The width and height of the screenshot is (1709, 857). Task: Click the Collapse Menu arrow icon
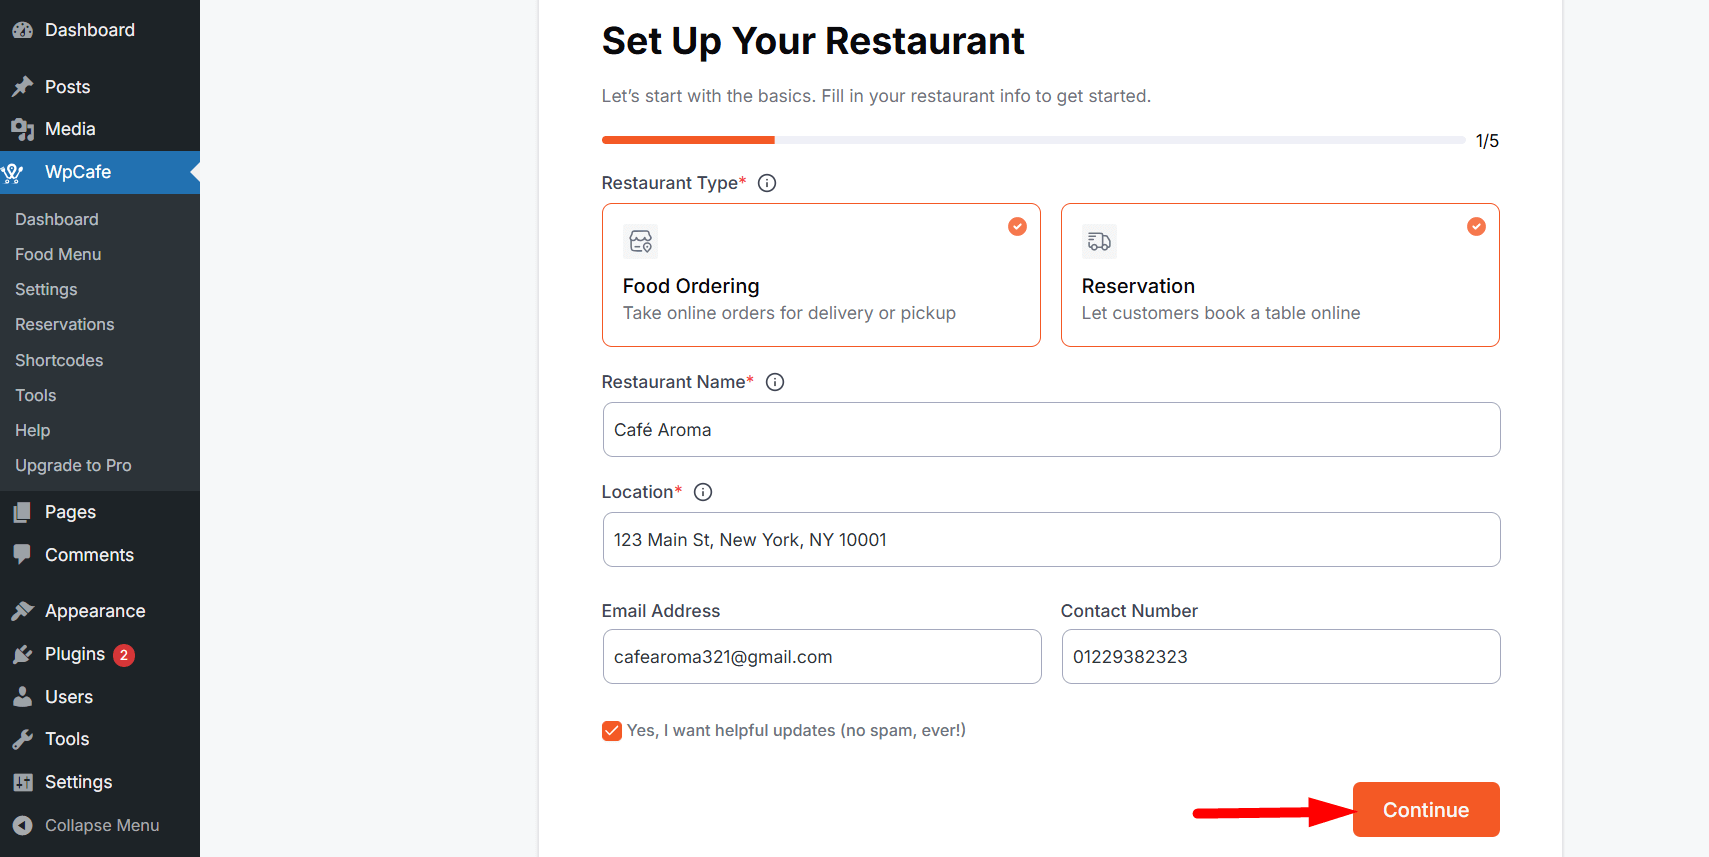pyautogui.click(x=23, y=826)
